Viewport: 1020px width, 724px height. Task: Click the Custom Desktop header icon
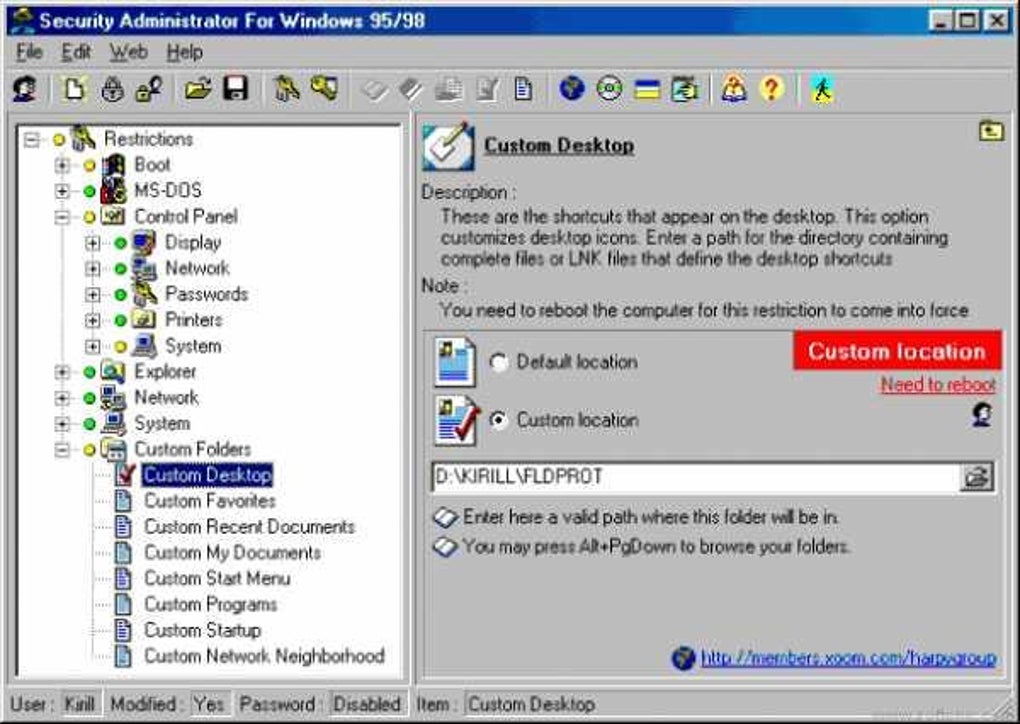(x=448, y=146)
